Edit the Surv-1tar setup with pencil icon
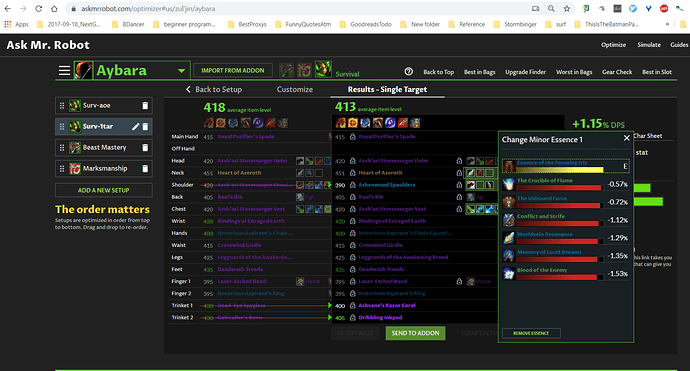 pyautogui.click(x=136, y=127)
